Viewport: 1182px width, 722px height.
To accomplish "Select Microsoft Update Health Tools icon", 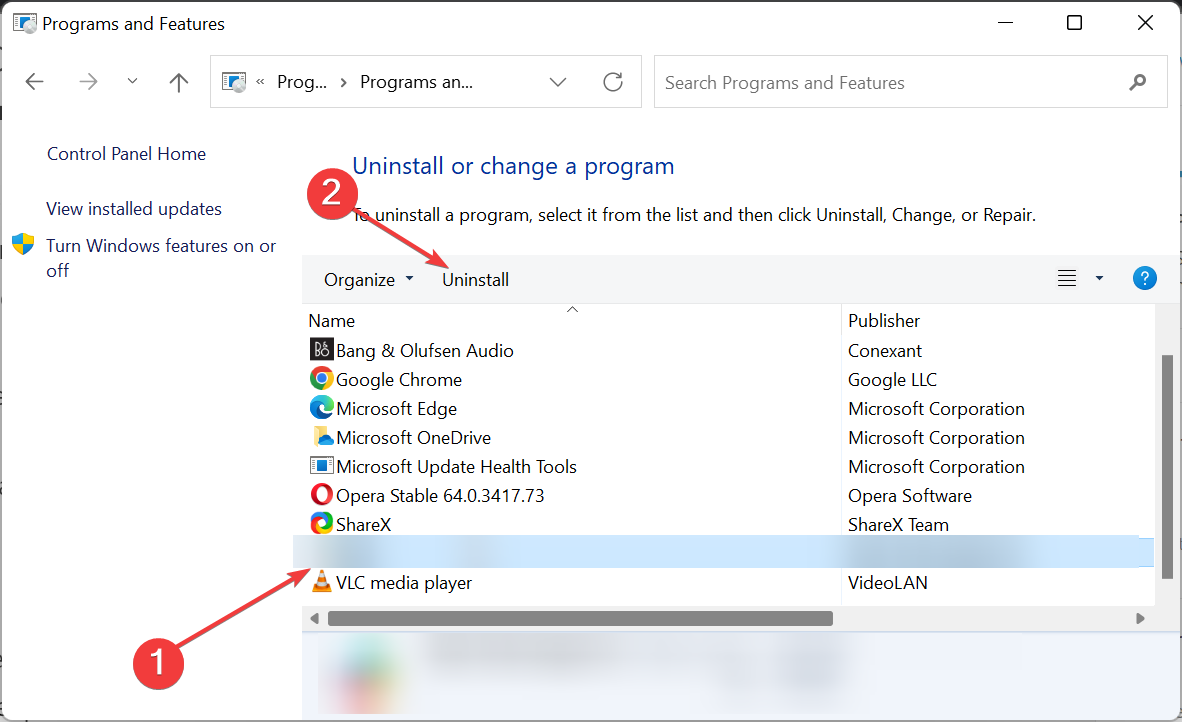I will coord(322,466).
